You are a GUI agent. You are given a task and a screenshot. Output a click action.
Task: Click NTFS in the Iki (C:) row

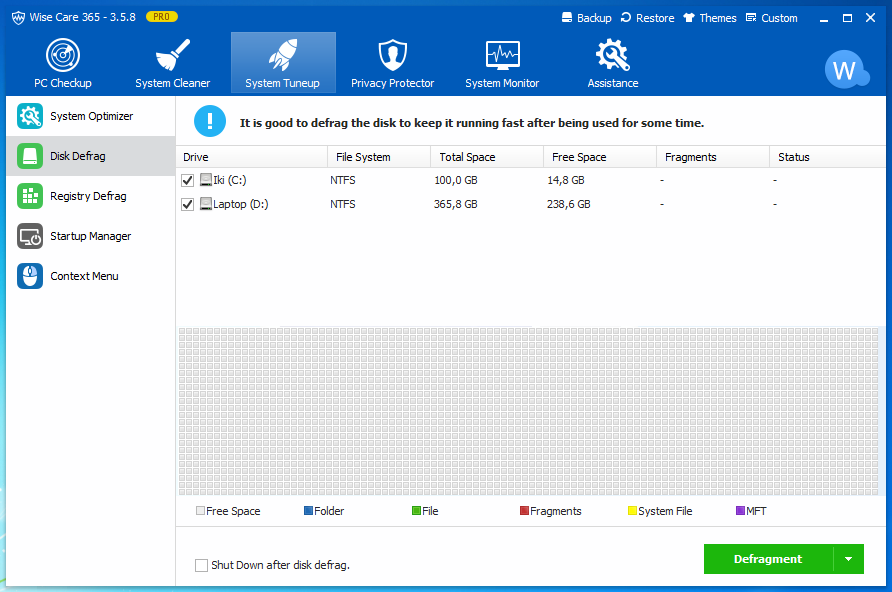tap(342, 180)
